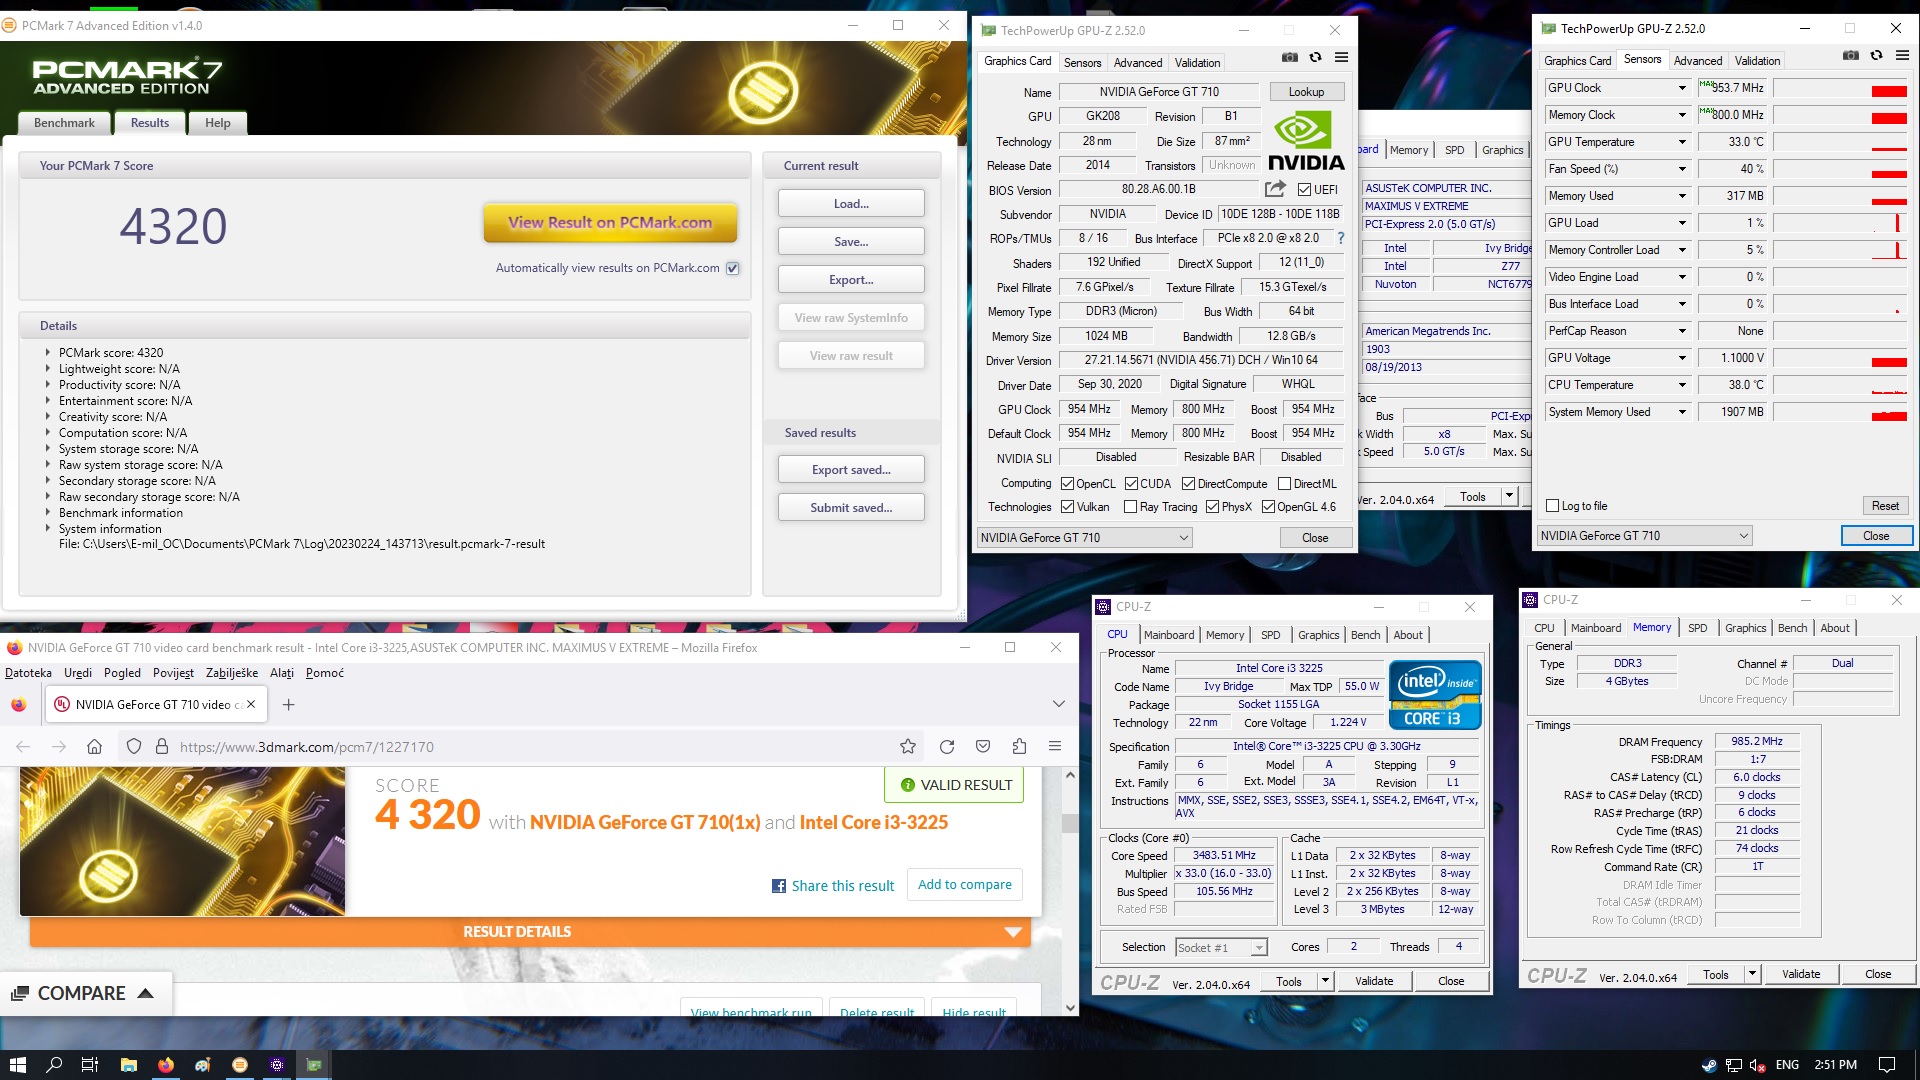The width and height of the screenshot is (1920, 1080).
Task: Open the Advanced tab in GPU-Z Graphics Card window
Action: 1138,62
